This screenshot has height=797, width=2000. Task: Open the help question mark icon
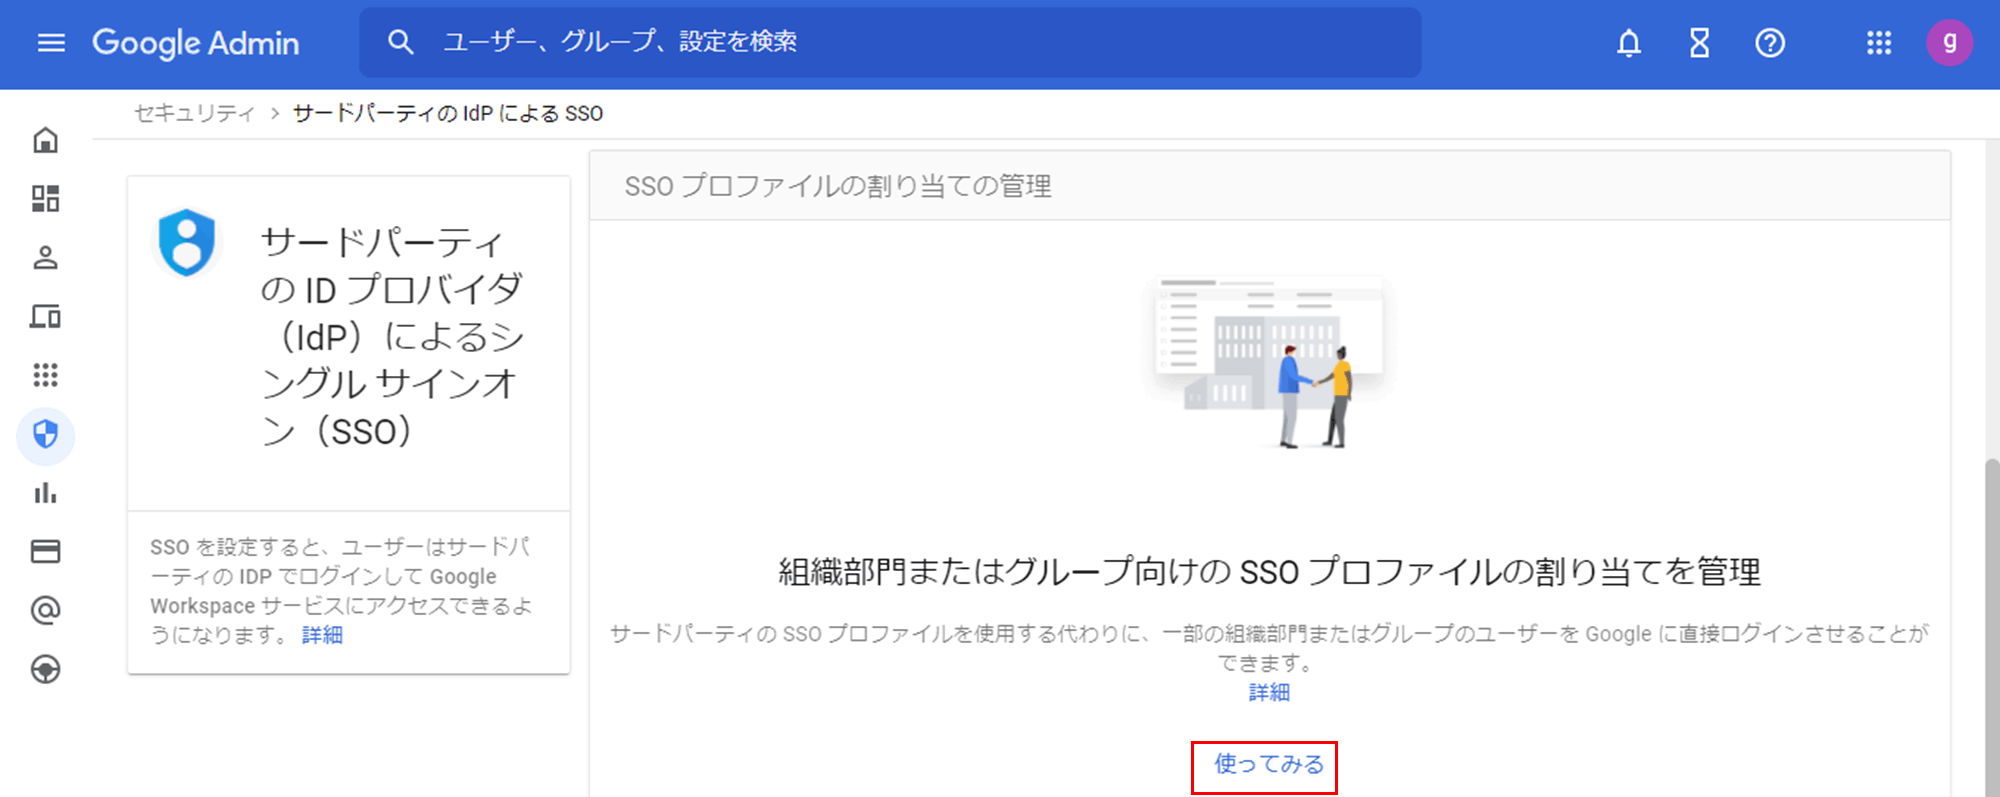click(1770, 43)
